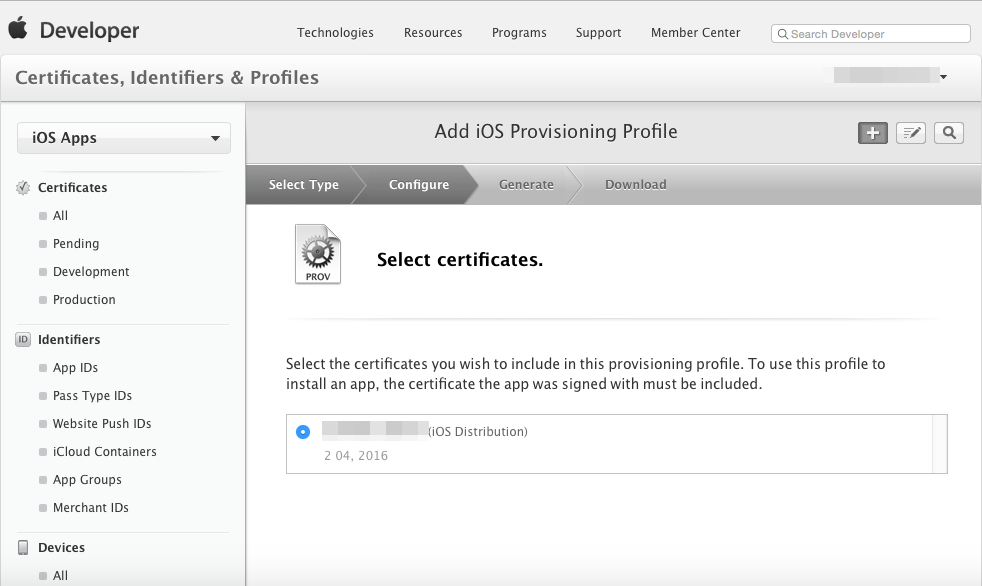Open App Groups list

pyautogui.click(x=87, y=480)
